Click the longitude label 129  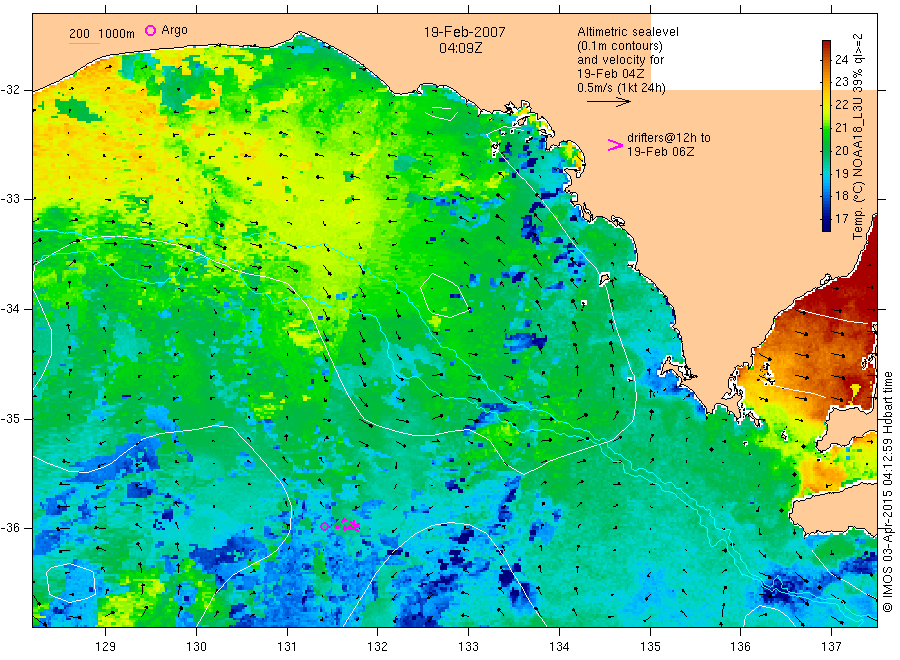106,647
